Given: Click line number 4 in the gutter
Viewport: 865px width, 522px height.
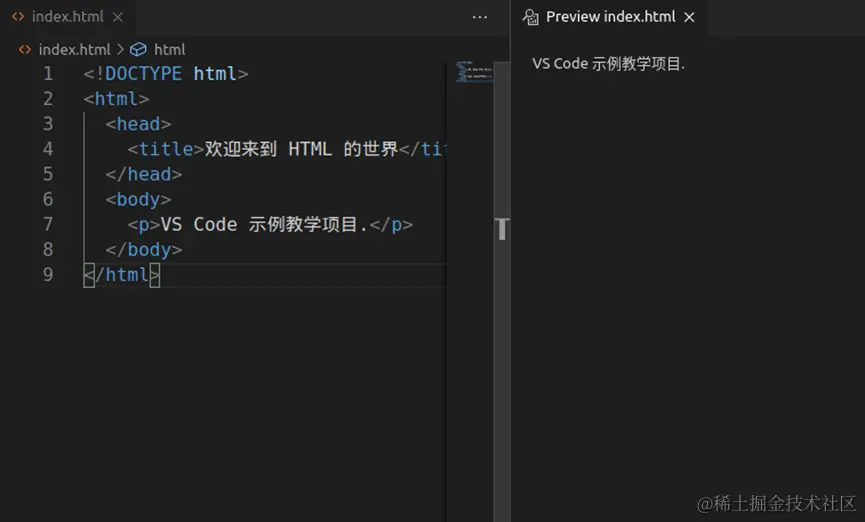Looking at the screenshot, I should [x=49, y=149].
